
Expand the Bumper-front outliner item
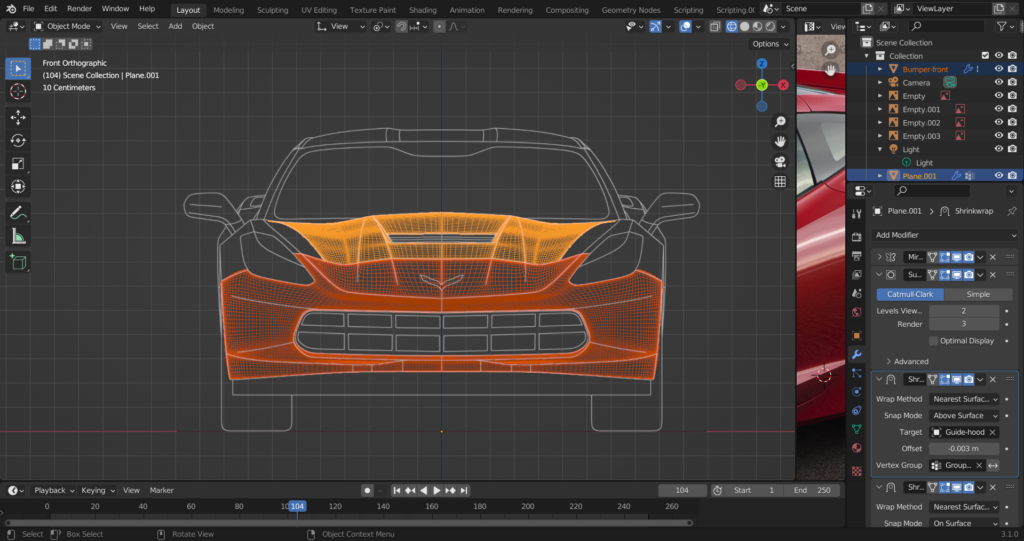coord(880,69)
